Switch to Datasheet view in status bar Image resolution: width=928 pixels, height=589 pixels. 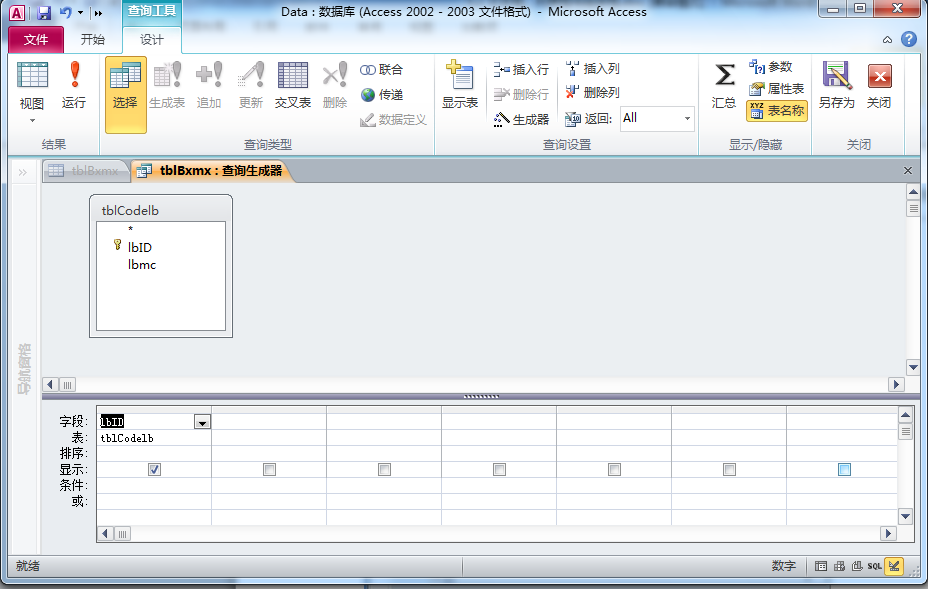pos(821,566)
